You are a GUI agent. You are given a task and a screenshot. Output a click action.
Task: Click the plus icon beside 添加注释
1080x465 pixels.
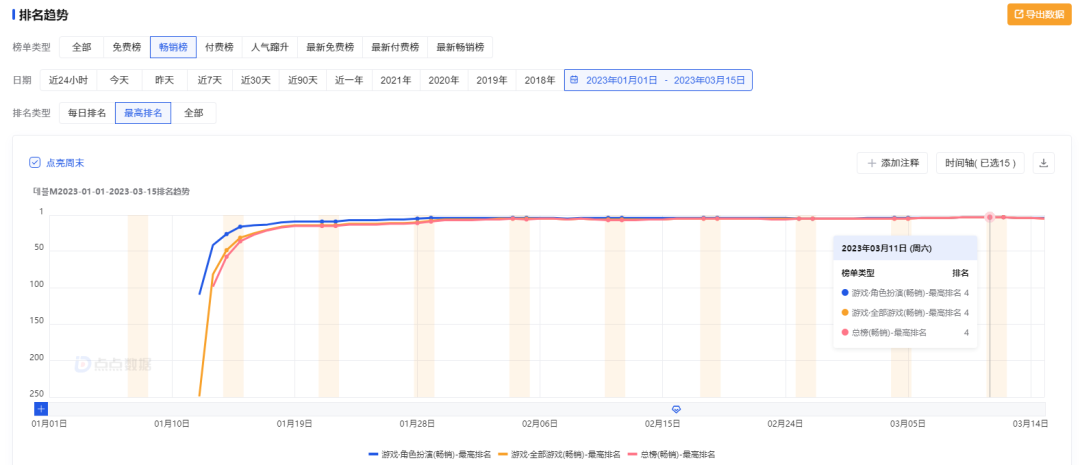coord(872,163)
